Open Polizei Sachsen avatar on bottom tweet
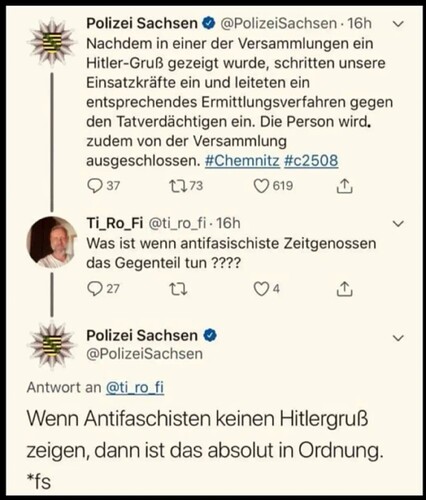The width and height of the screenshot is (426, 500). click(51, 345)
